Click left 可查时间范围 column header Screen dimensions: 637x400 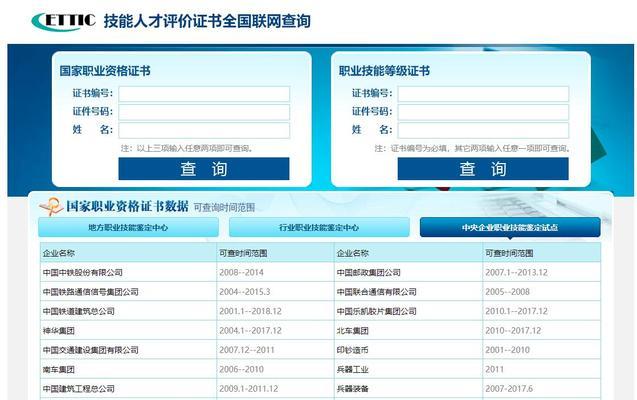click(243, 253)
